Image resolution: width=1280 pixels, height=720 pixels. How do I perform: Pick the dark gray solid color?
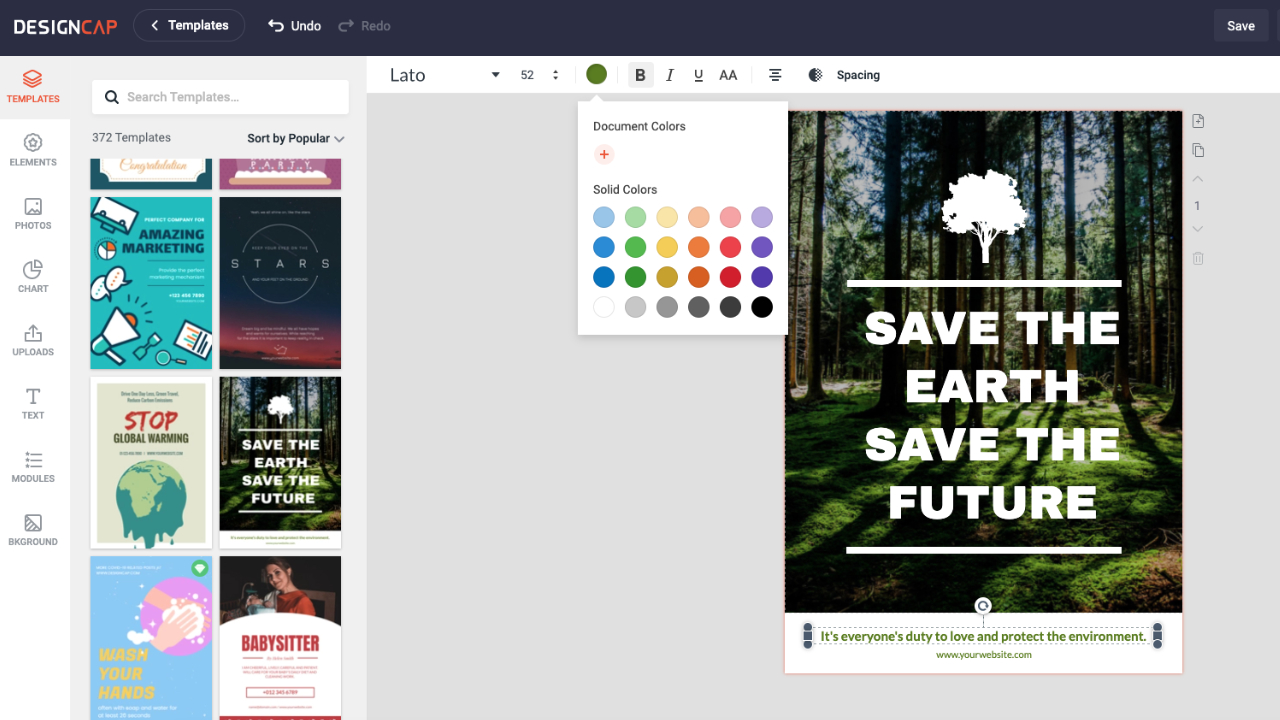[x=699, y=307]
